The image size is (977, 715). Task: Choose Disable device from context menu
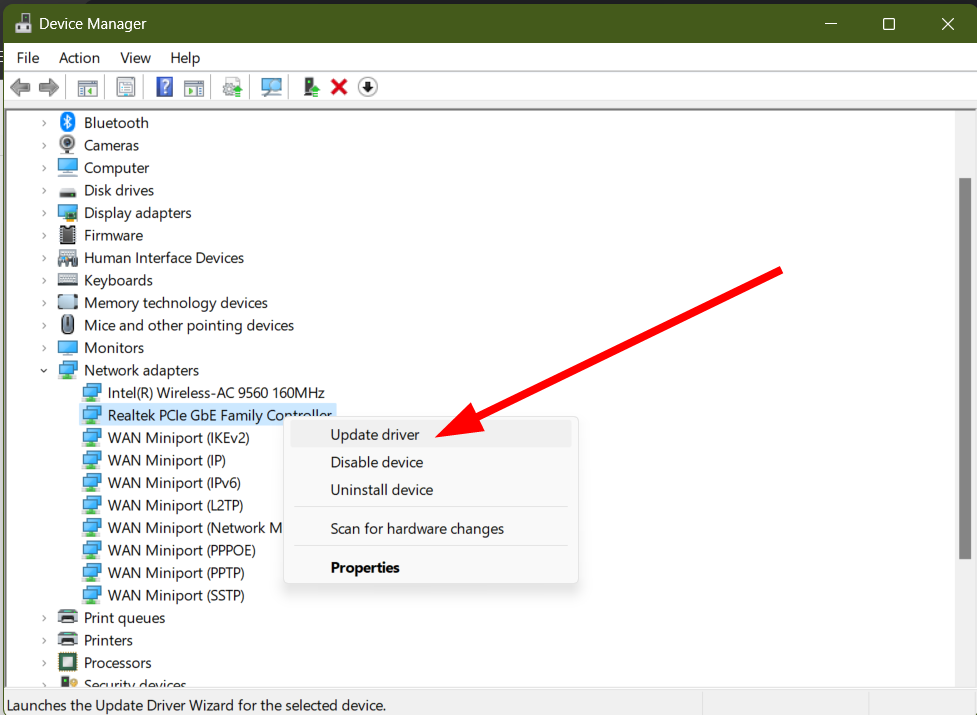coord(431,462)
